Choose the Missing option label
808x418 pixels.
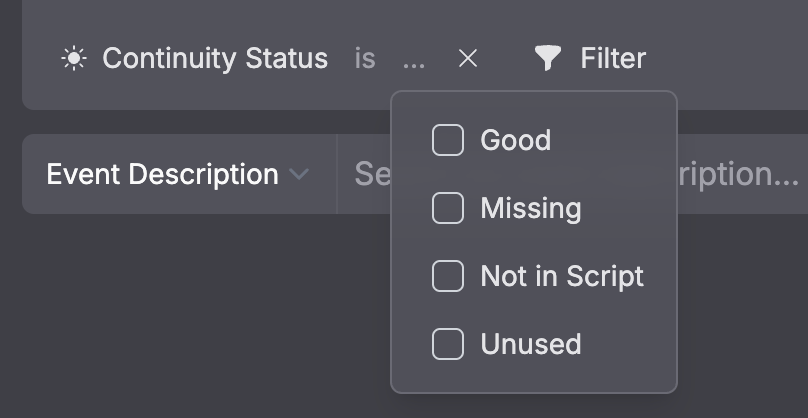coord(530,208)
